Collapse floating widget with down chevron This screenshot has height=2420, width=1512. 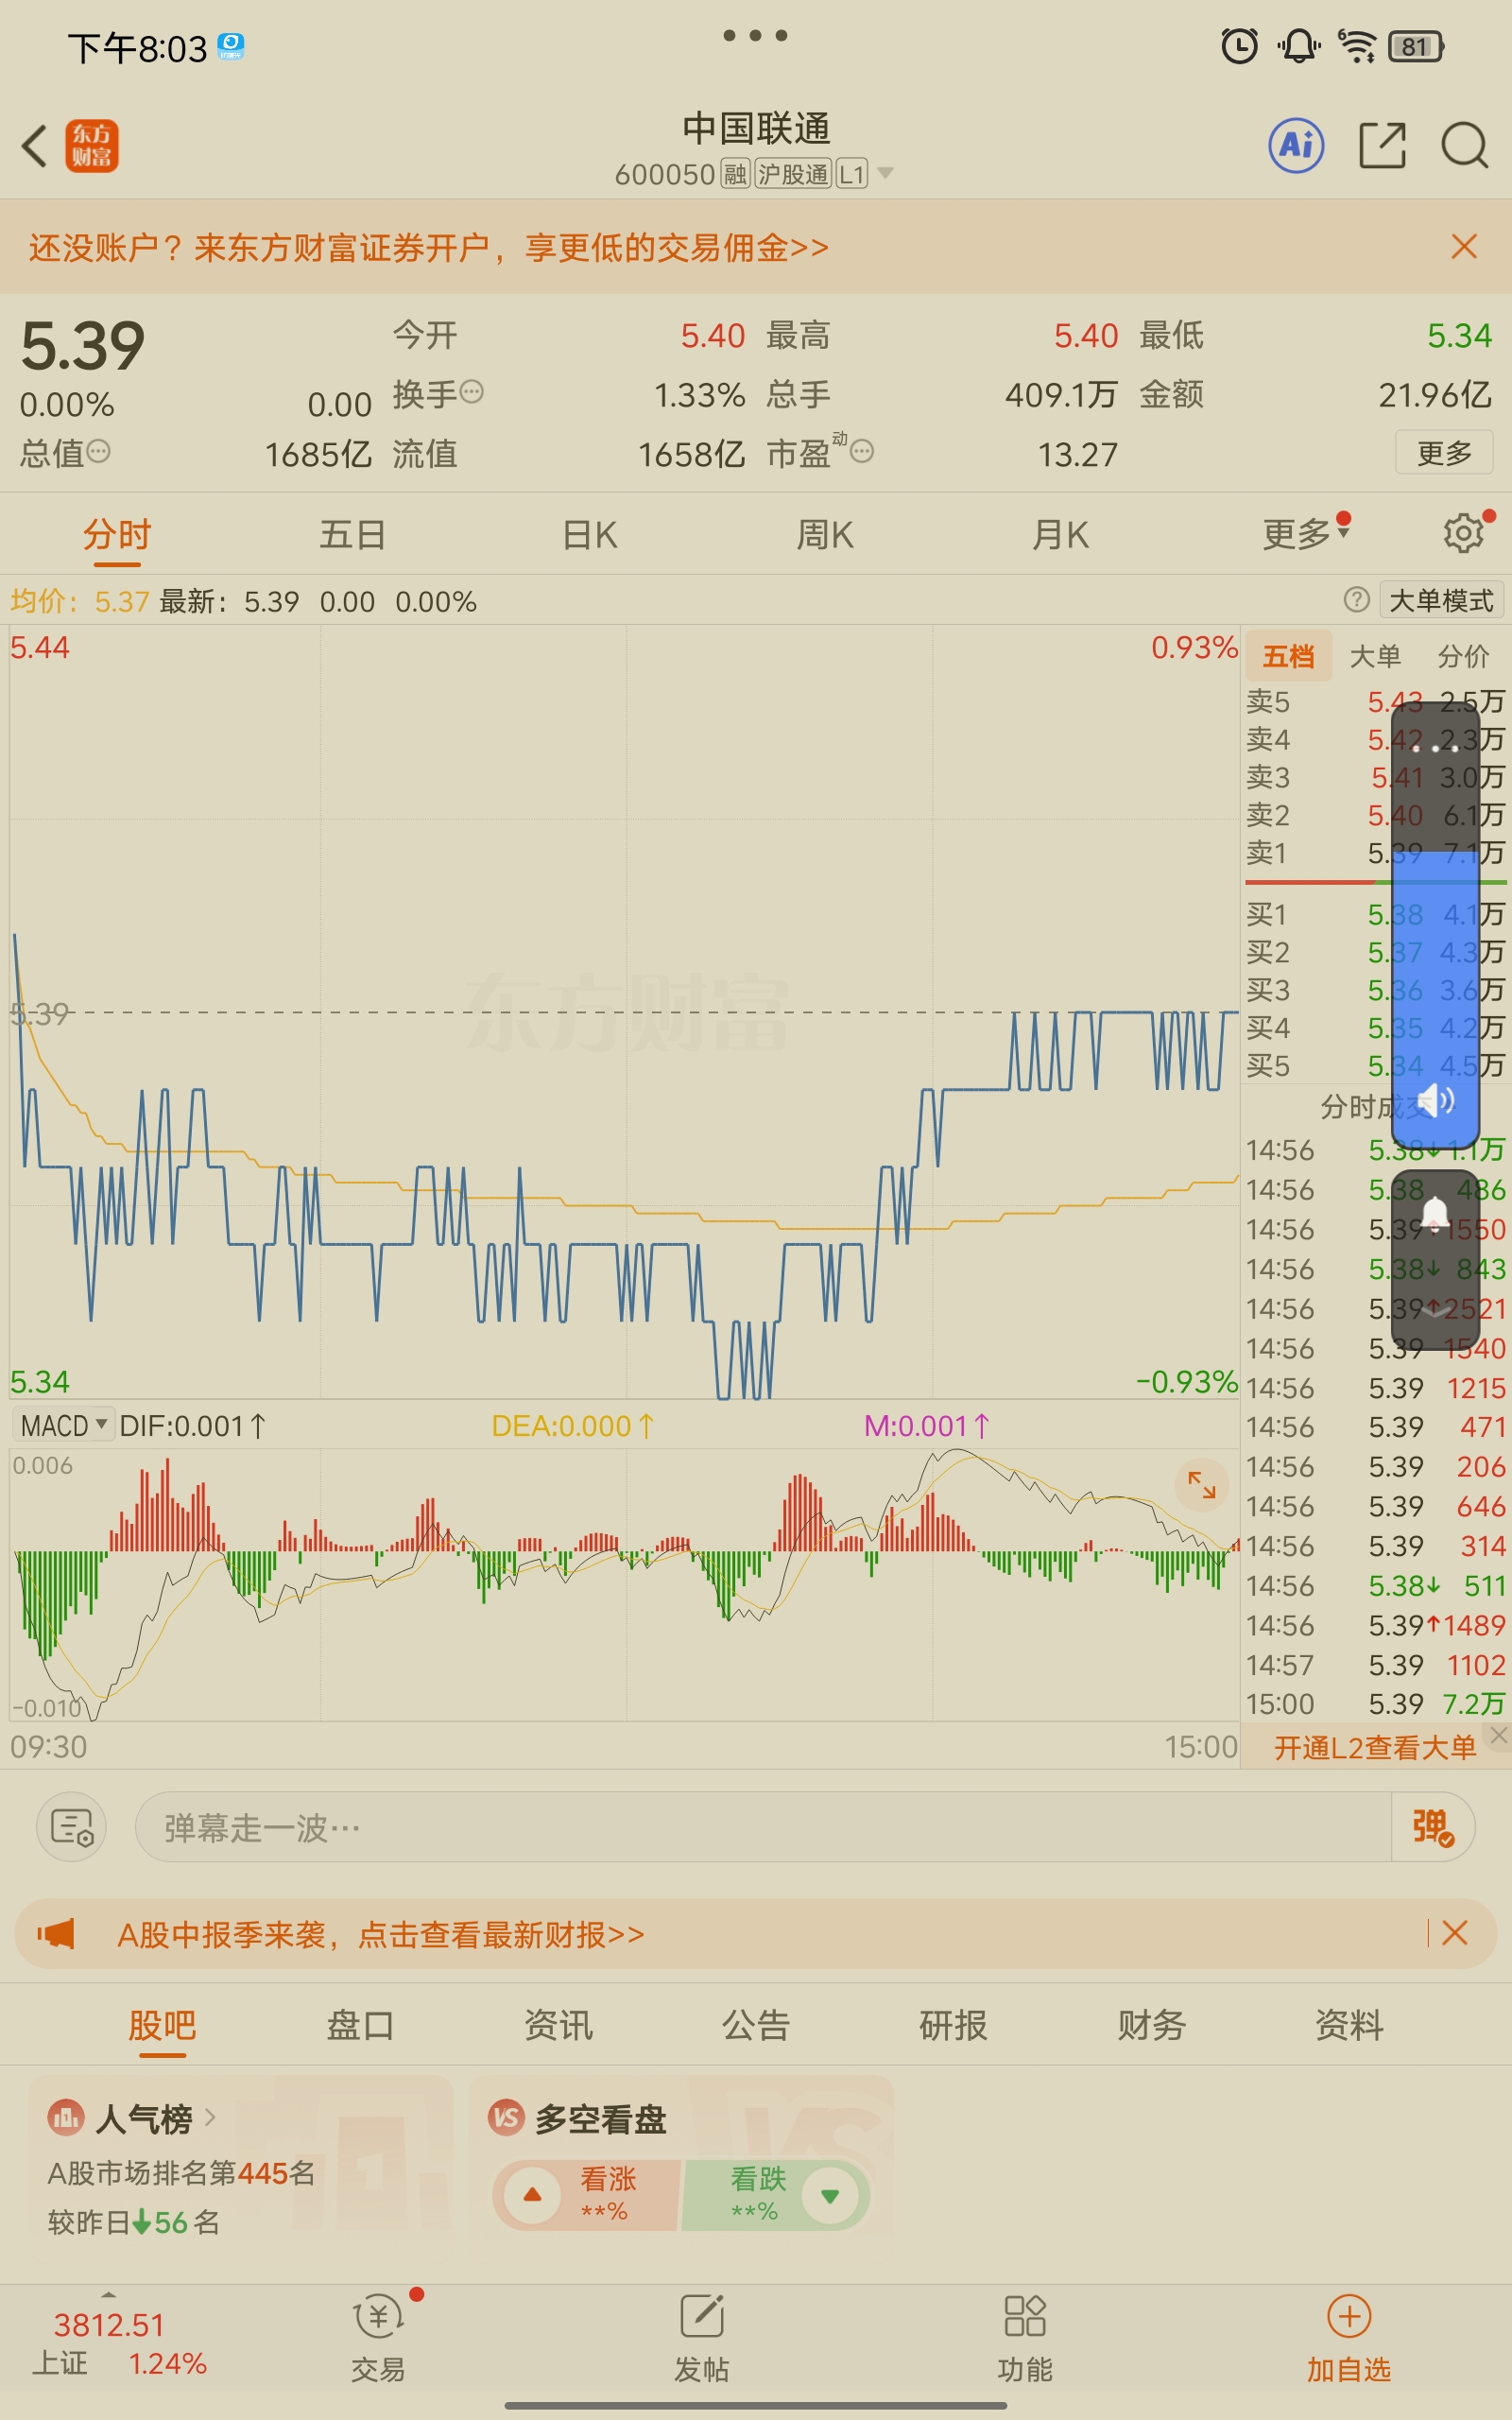(x=1435, y=1311)
